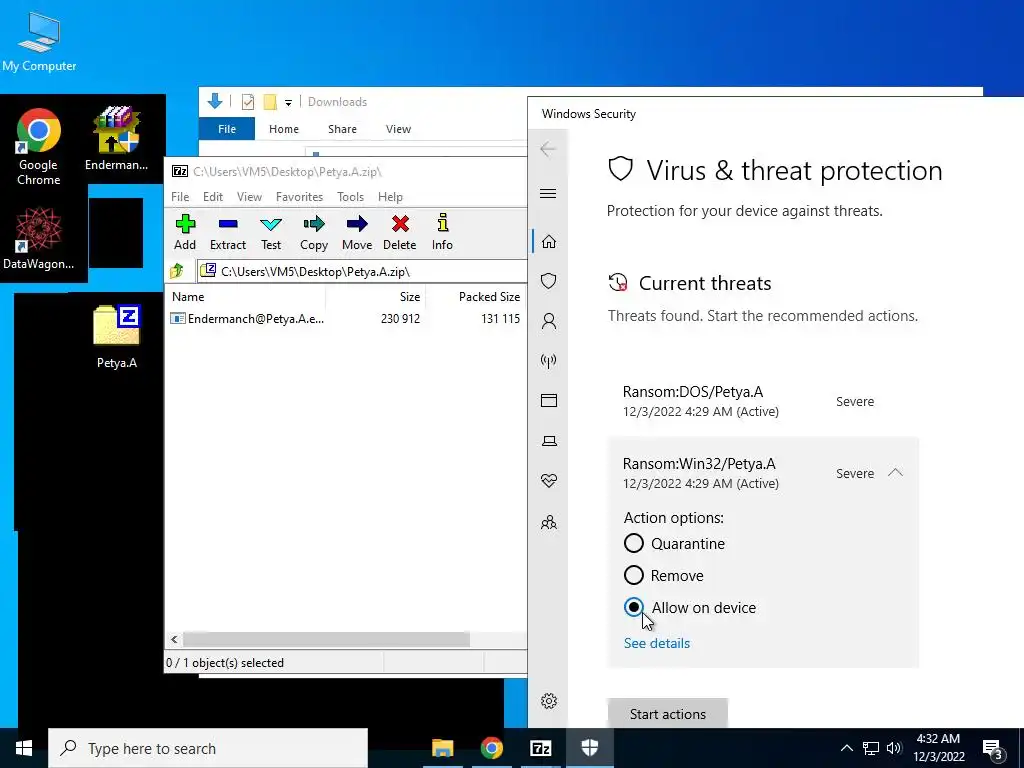This screenshot has width=1024, height=768.
Task: Open the Favorites menu in 7-Zip
Action: click(299, 197)
